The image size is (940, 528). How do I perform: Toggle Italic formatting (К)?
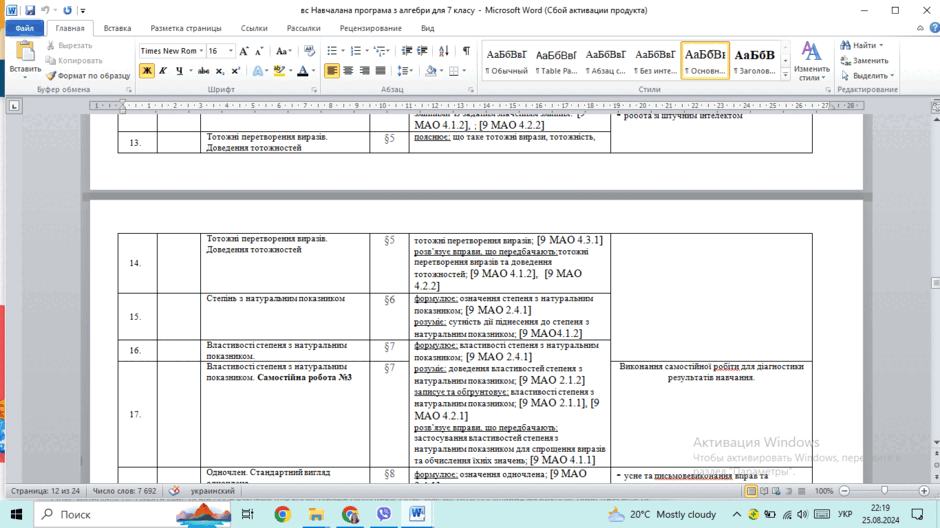click(162, 71)
